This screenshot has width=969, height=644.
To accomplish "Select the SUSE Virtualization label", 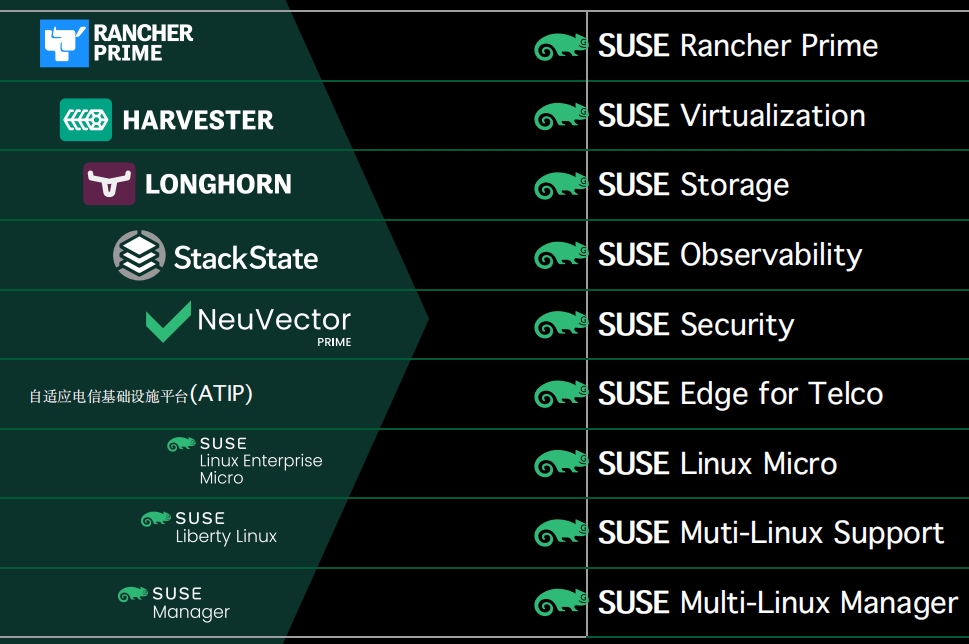I will pos(732,116).
